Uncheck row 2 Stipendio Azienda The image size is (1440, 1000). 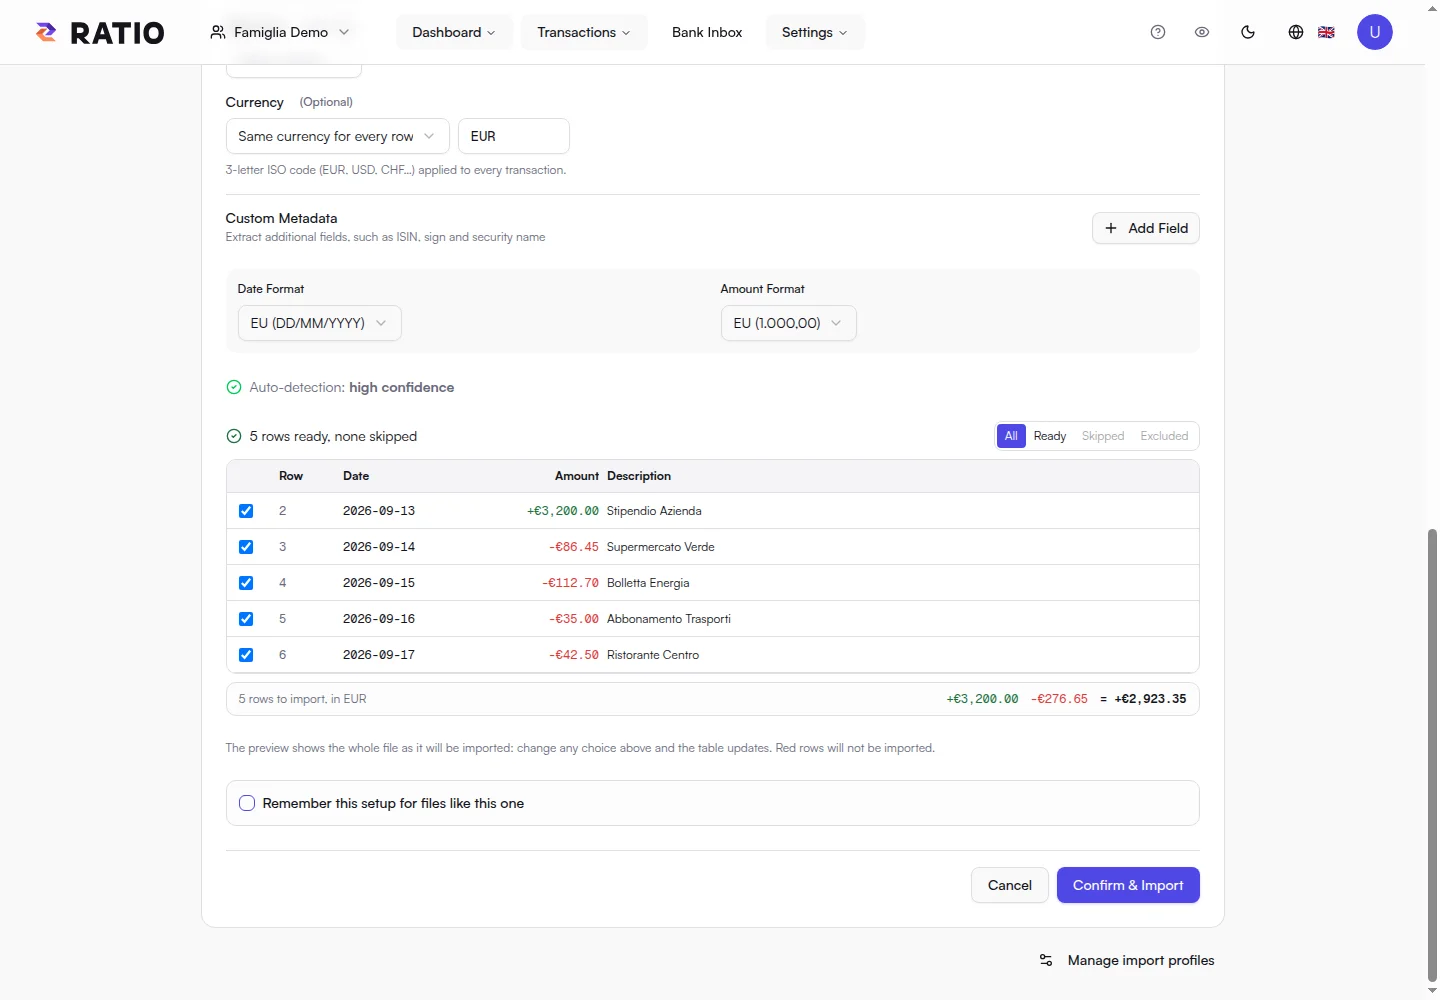point(246,511)
